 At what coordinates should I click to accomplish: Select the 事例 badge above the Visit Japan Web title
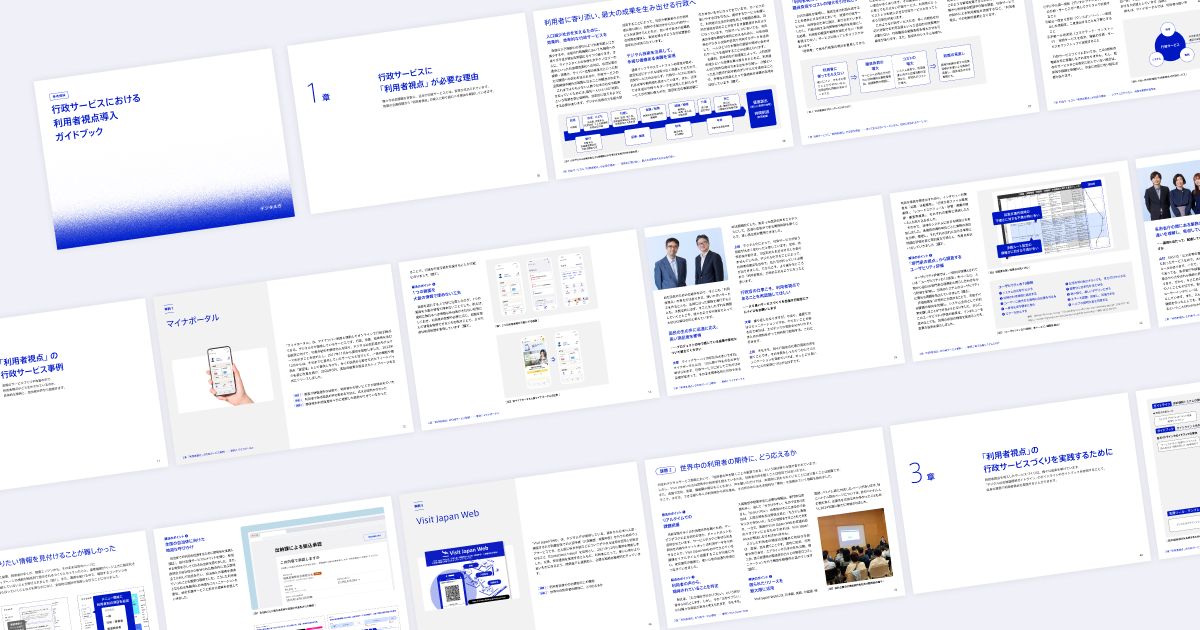420,504
